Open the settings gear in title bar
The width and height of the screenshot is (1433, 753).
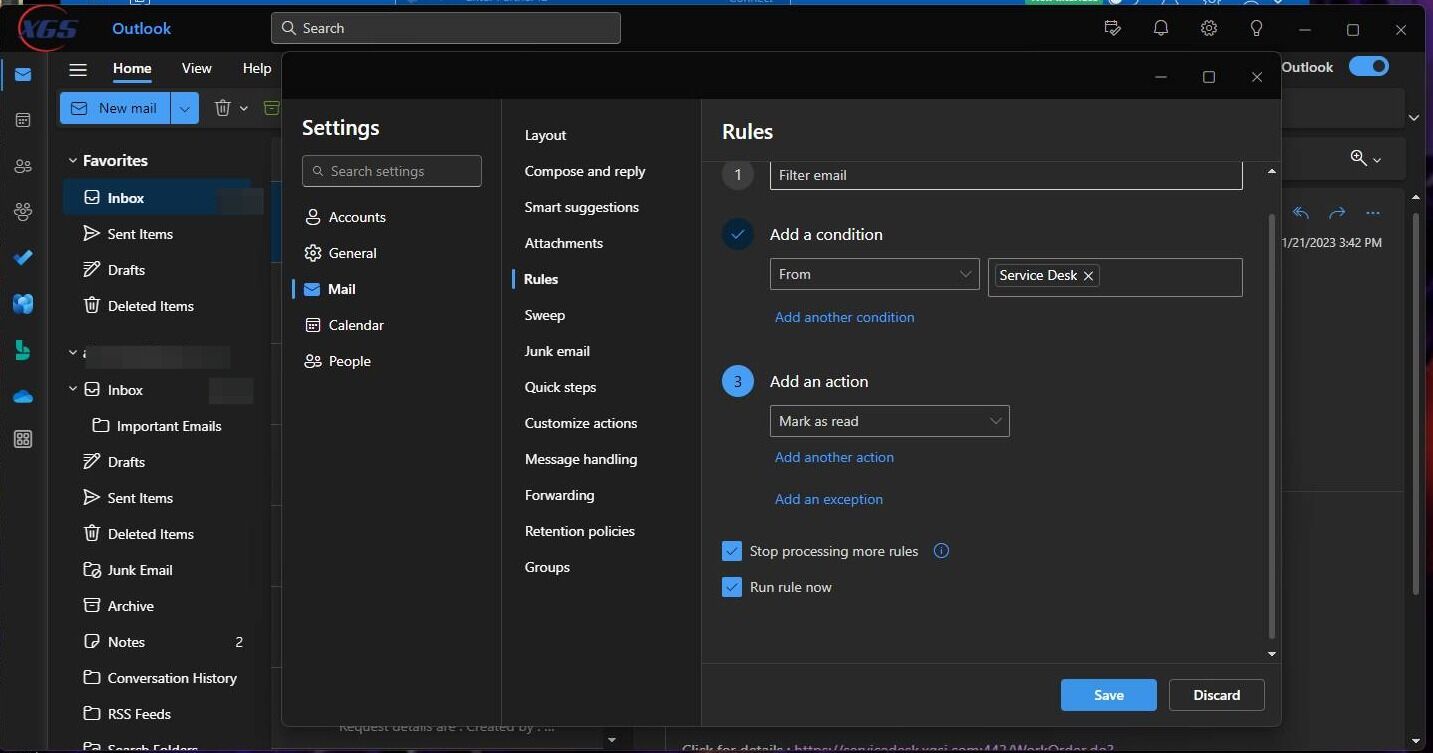1208,28
